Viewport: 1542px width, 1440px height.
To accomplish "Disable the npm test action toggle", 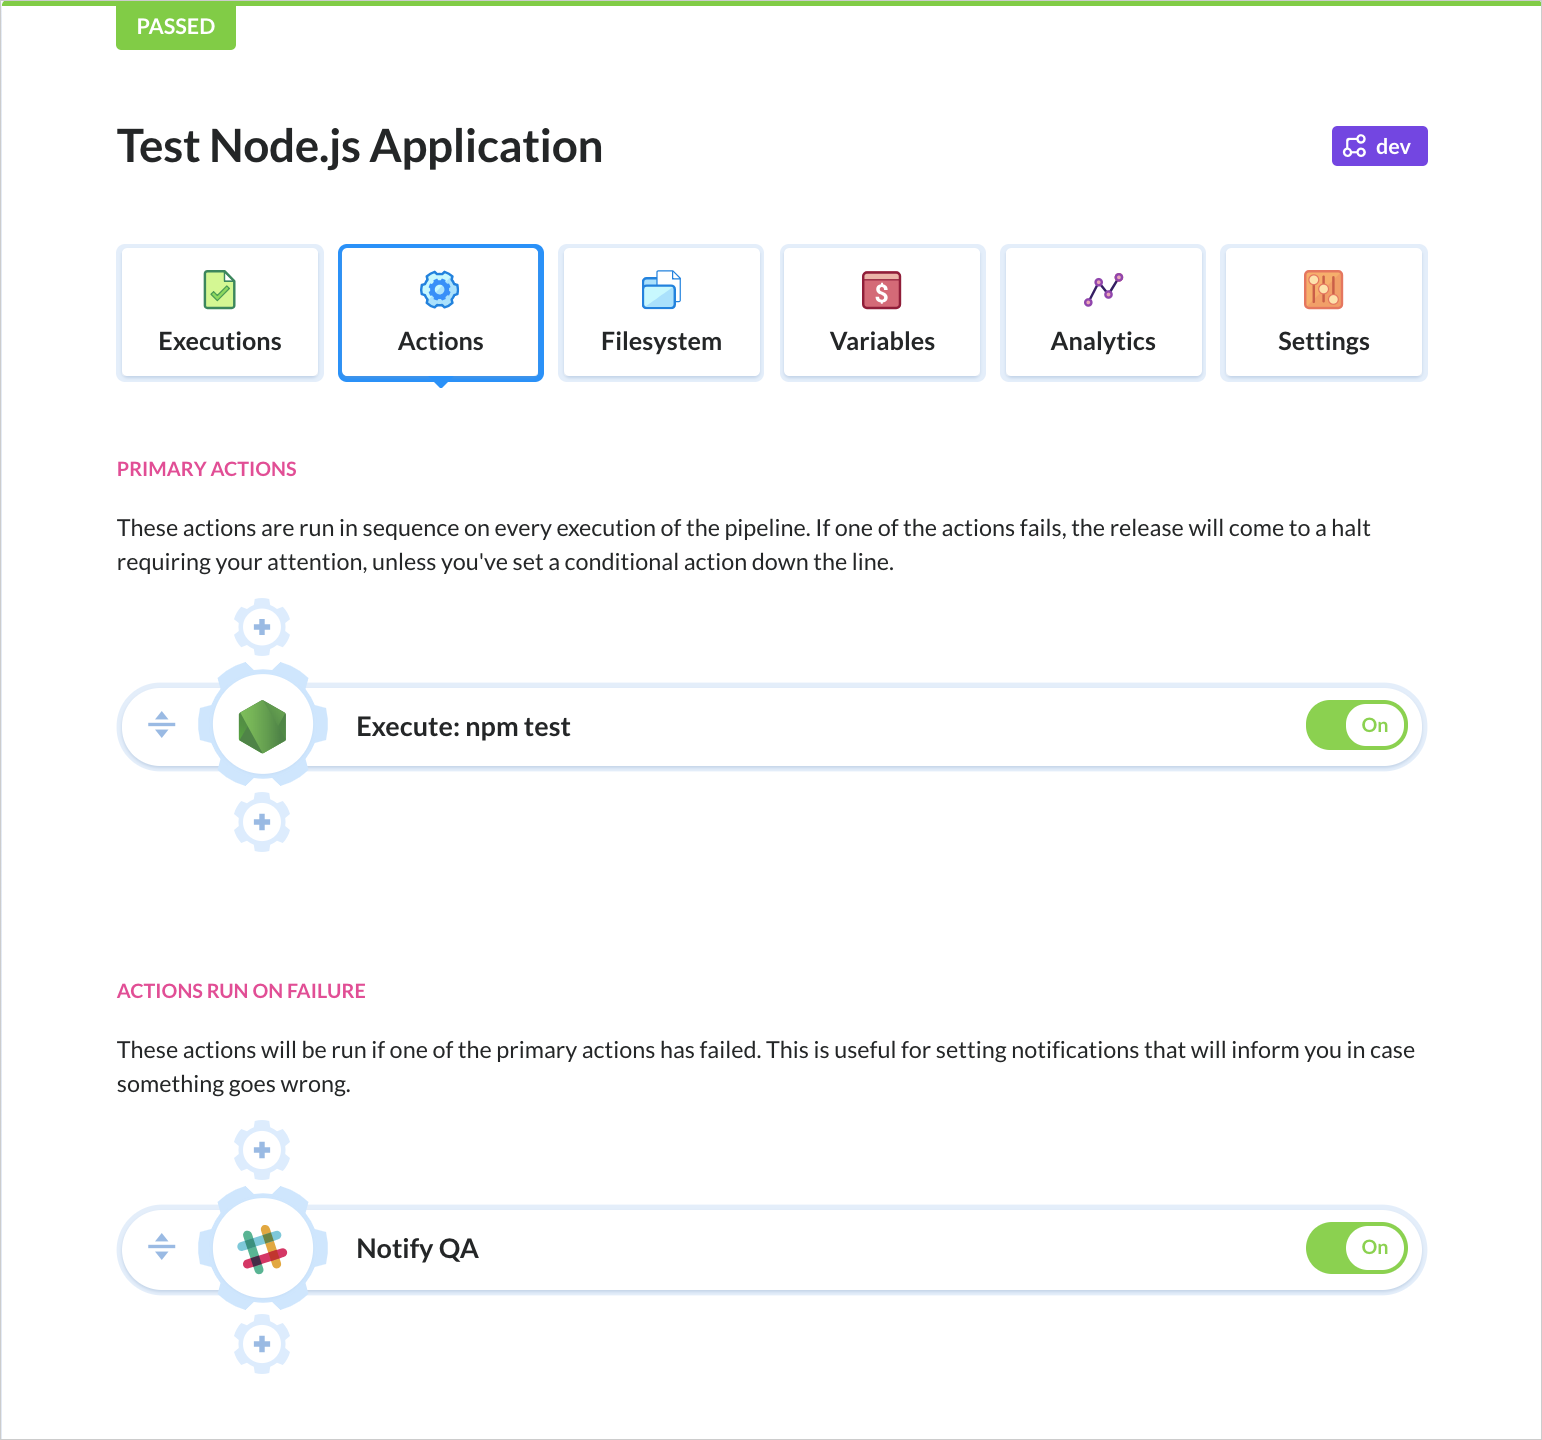I will click(1356, 725).
